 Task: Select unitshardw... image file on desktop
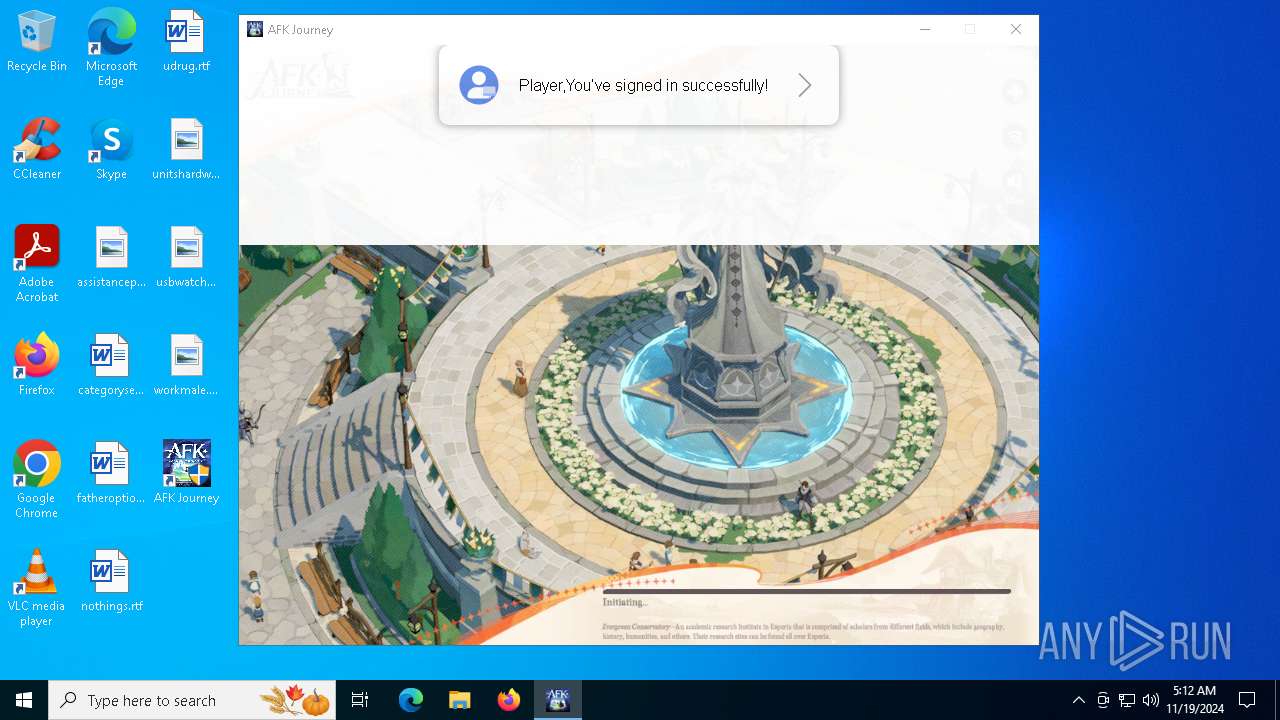click(x=186, y=150)
